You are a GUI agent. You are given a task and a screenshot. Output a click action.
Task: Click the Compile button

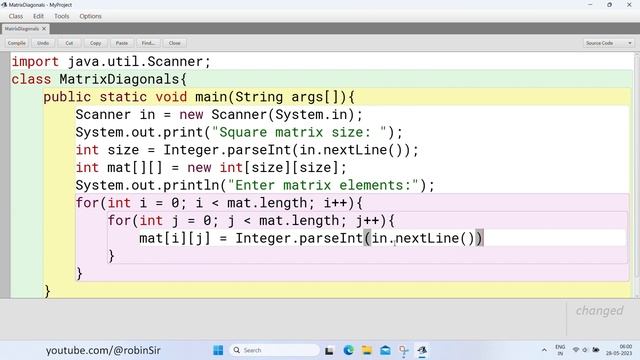click(17, 43)
